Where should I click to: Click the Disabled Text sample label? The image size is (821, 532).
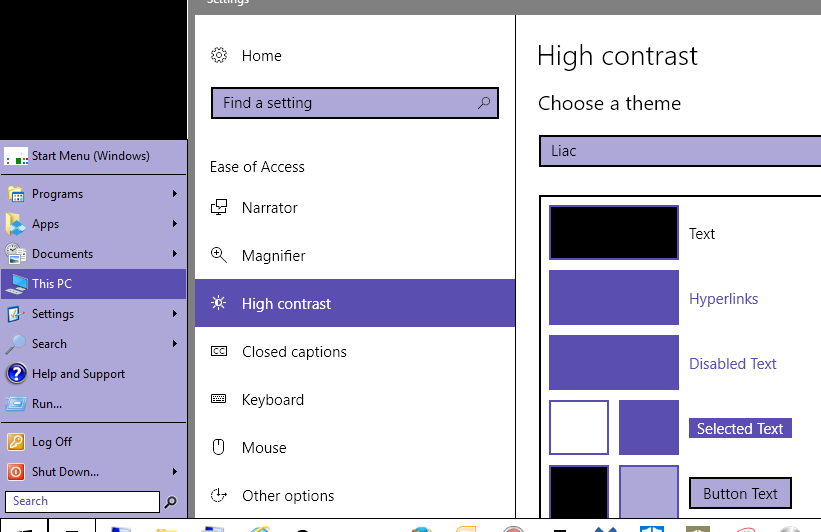(733, 363)
